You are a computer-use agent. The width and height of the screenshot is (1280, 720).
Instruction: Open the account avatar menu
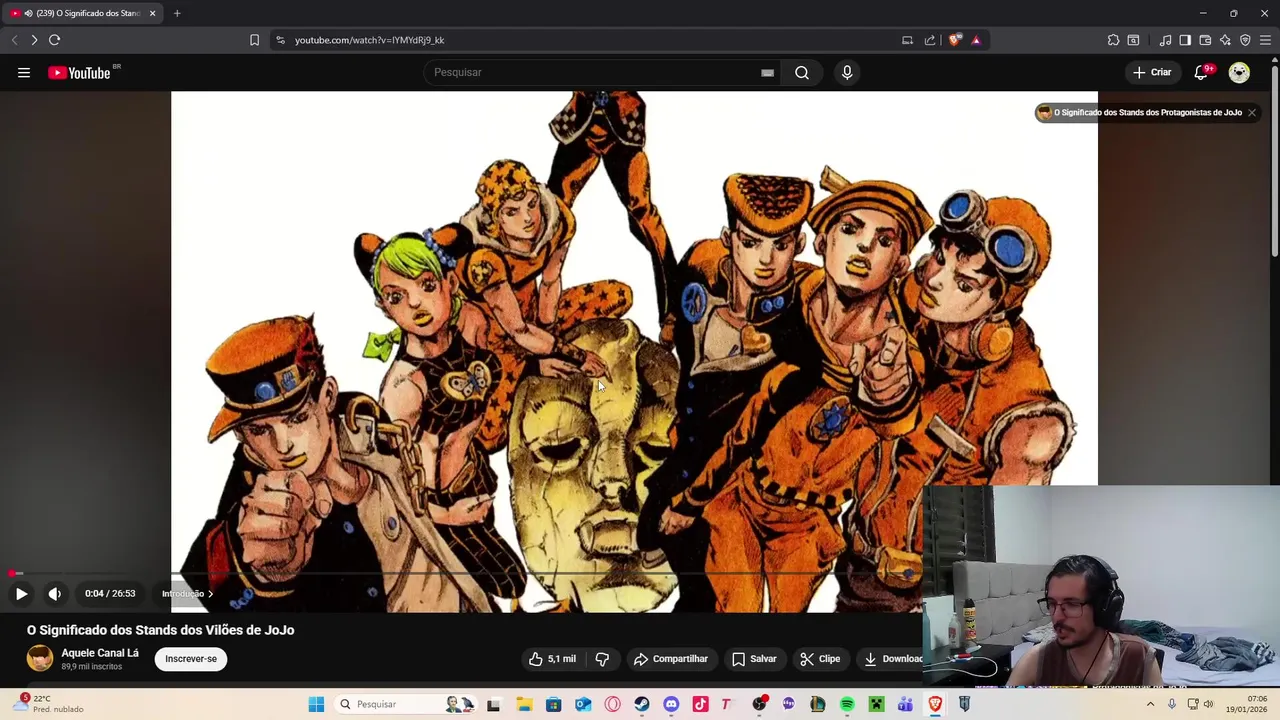(x=1239, y=72)
